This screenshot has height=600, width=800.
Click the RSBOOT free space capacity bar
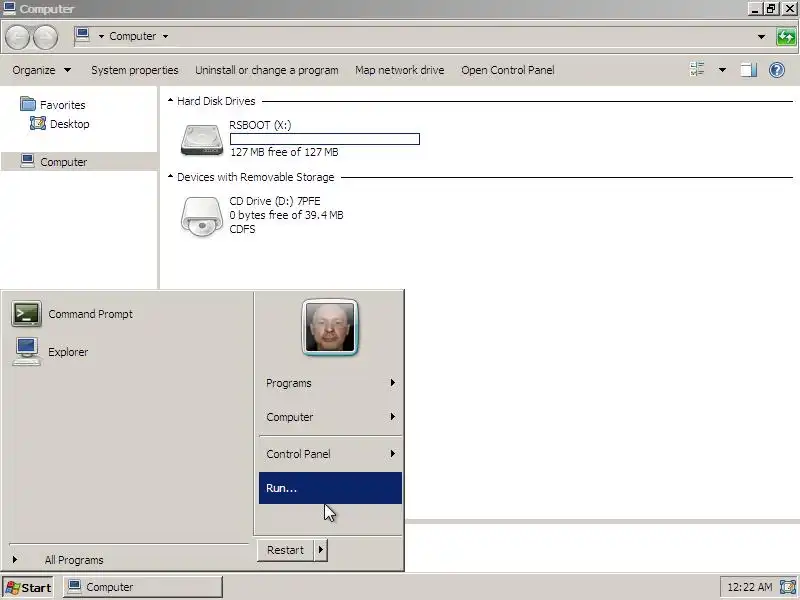point(324,139)
